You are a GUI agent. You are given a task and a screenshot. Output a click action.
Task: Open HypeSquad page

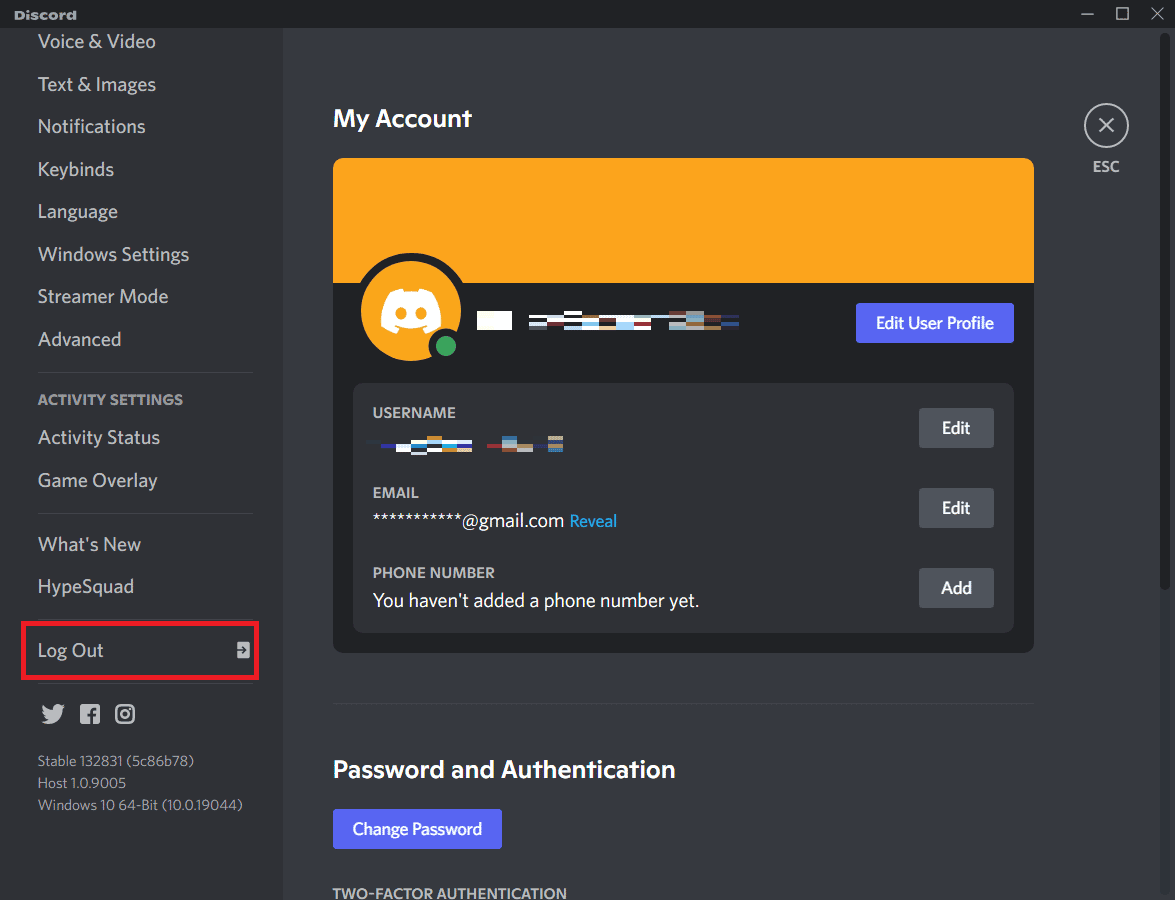[85, 586]
